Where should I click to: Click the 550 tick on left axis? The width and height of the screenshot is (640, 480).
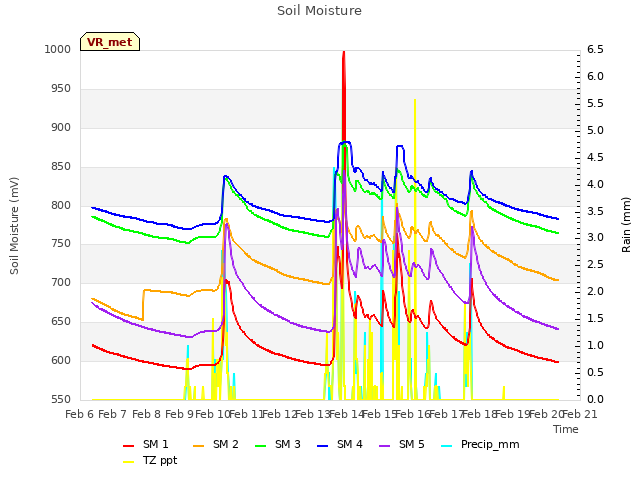(x=61, y=399)
